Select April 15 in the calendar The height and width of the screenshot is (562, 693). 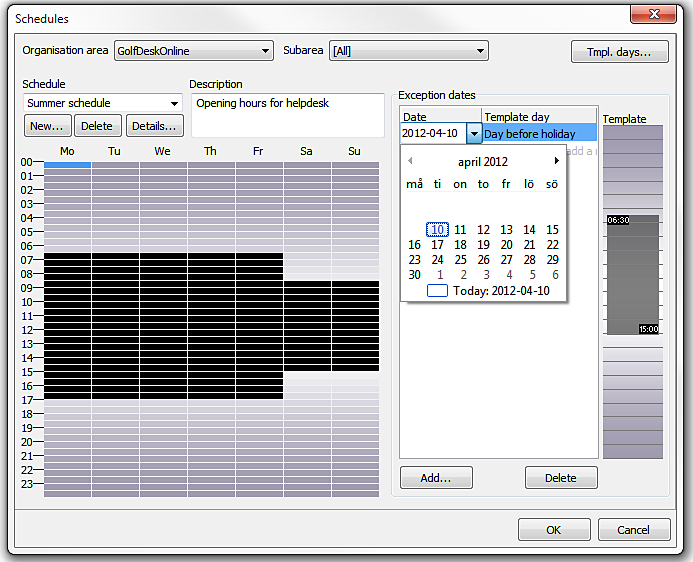click(x=552, y=230)
